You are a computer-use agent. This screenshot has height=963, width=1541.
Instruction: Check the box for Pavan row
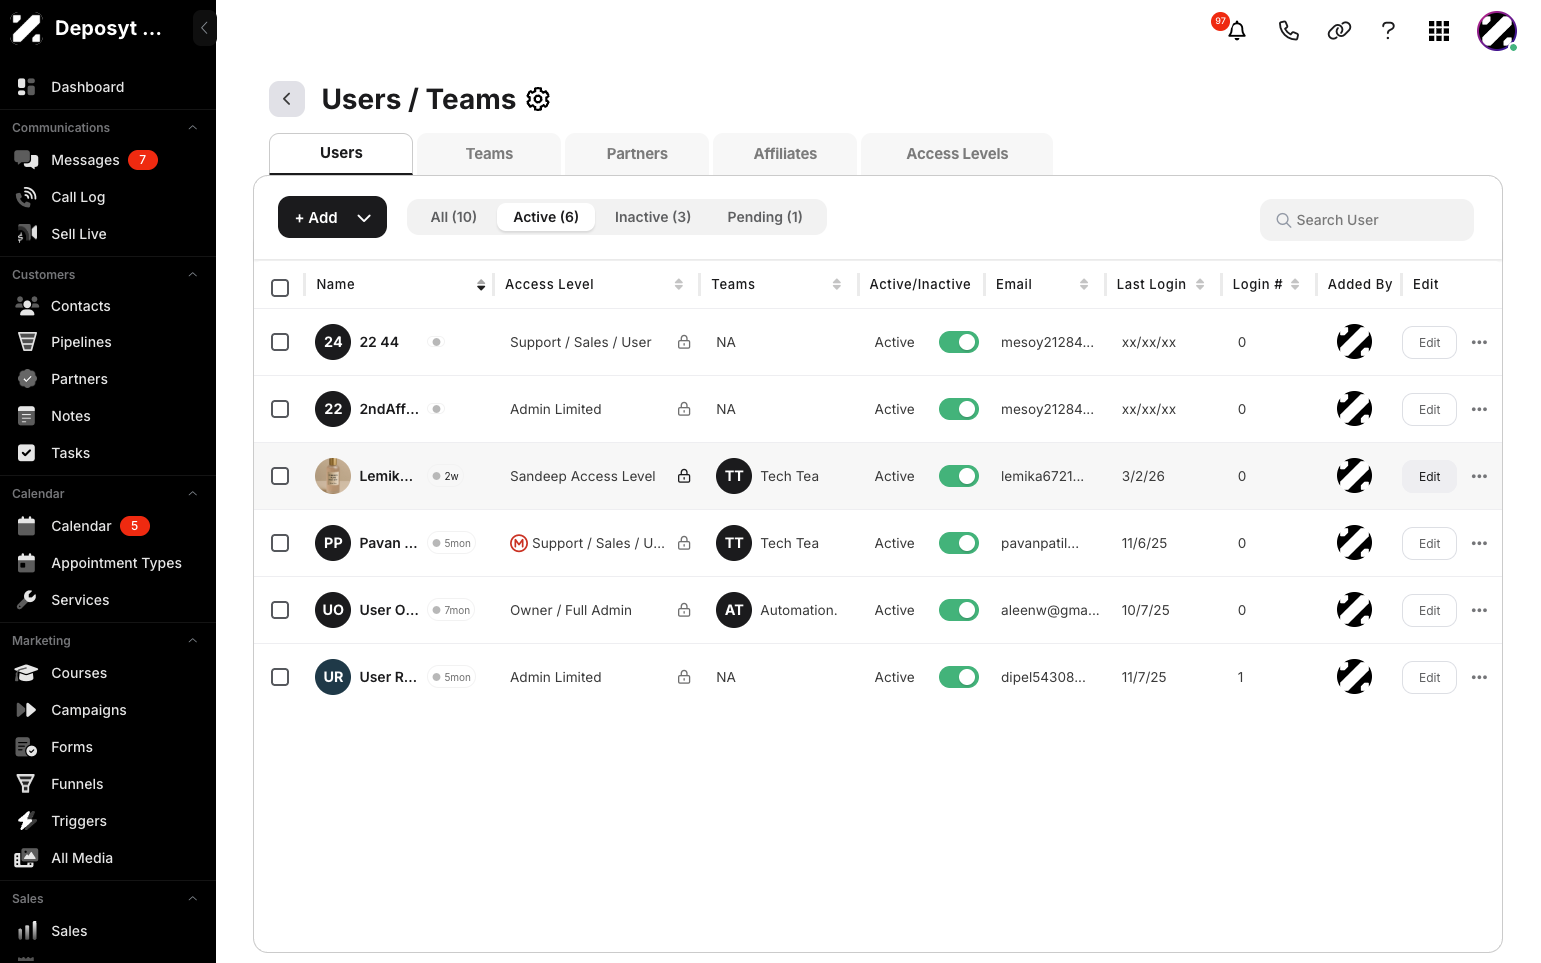coord(280,543)
